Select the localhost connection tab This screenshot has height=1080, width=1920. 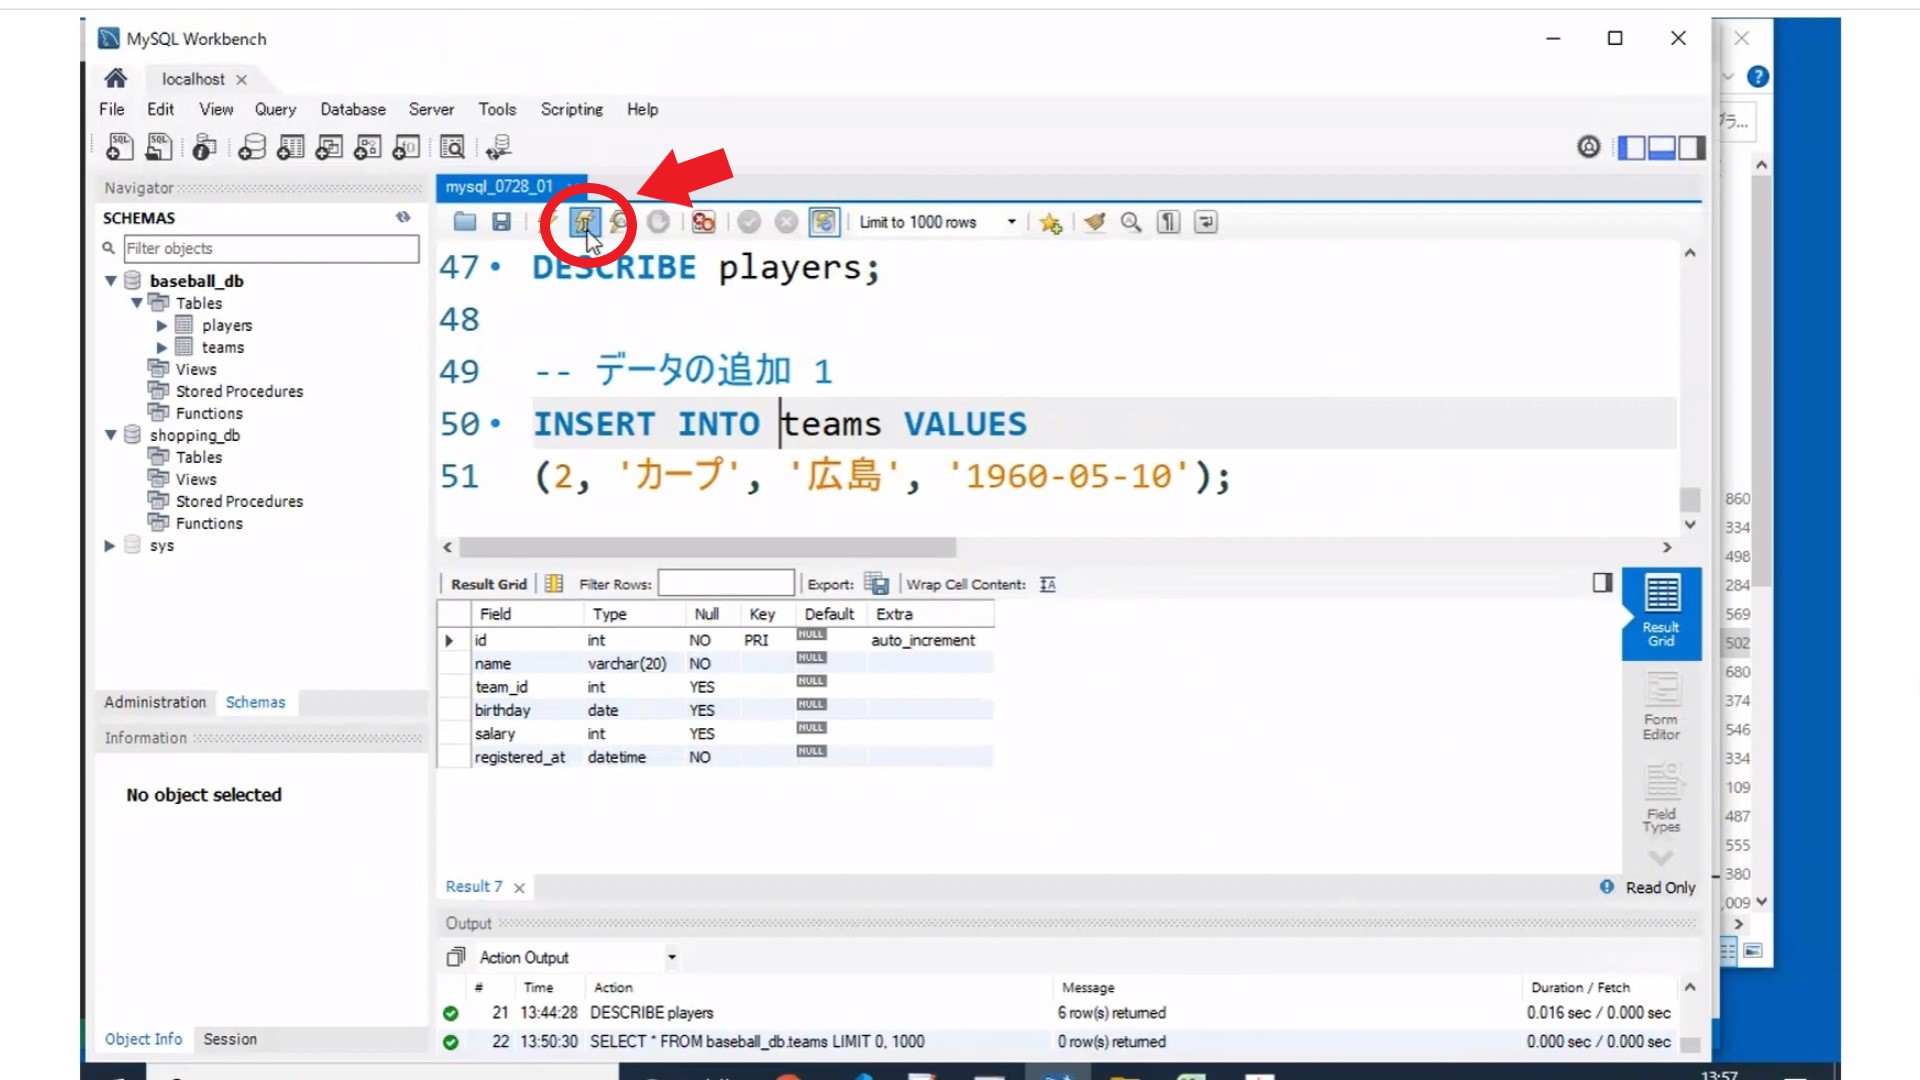(192, 79)
